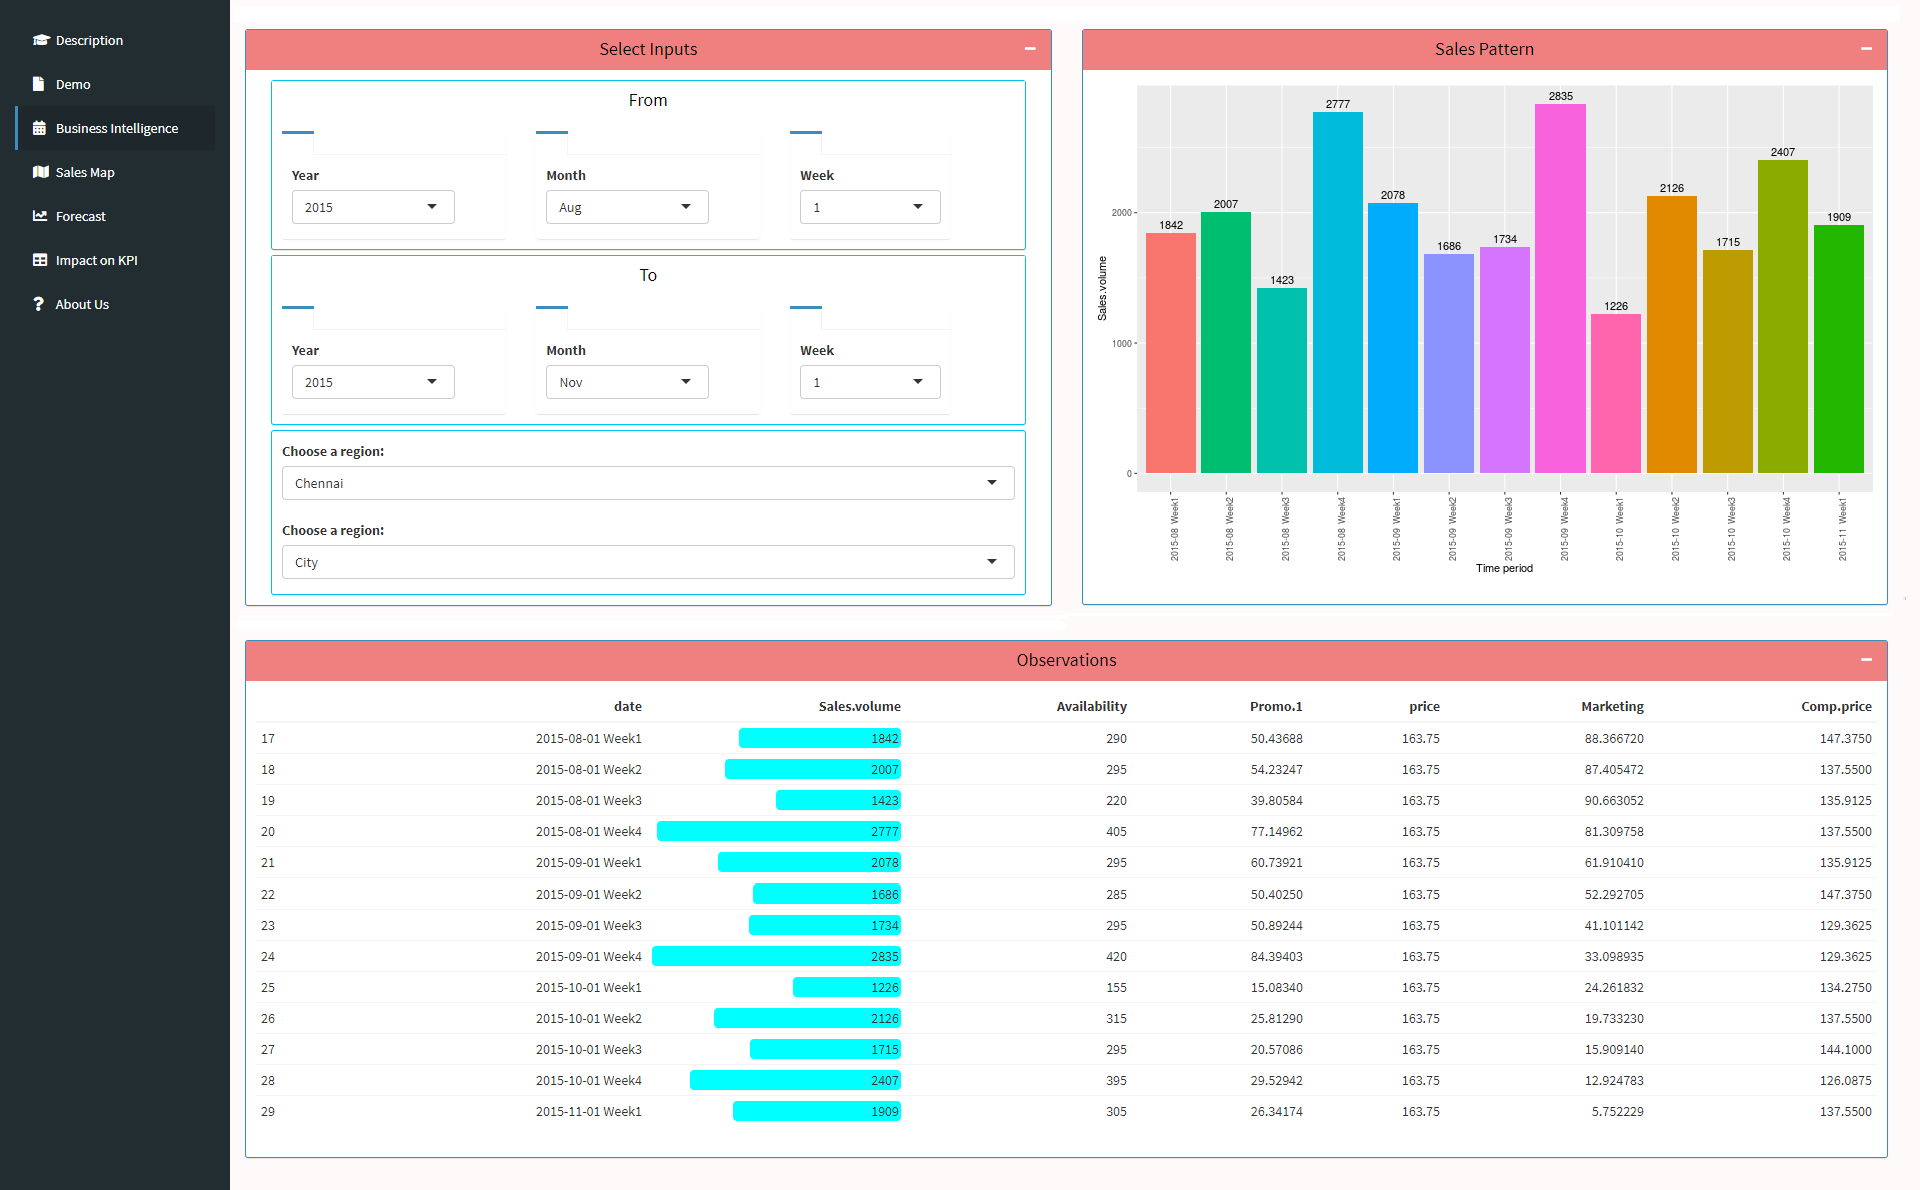1920x1190 pixels.
Task: Collapse the Observations panel
Action: (x=1866, y=660)
